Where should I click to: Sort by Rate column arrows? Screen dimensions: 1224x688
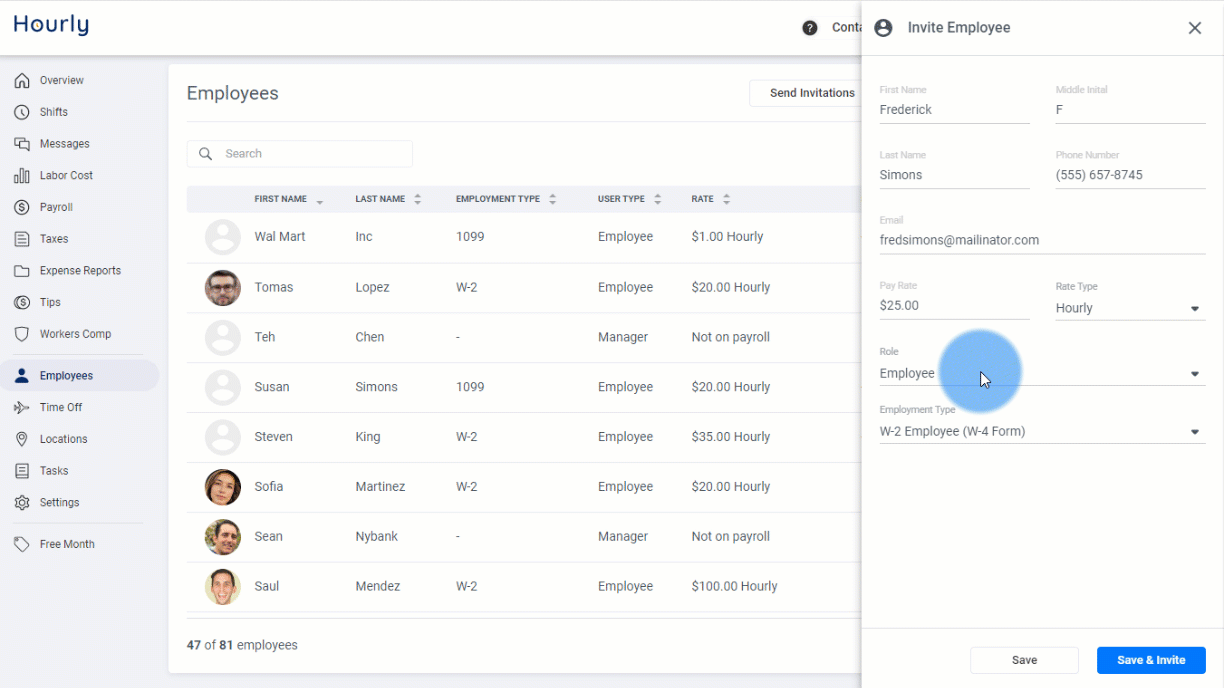[x=727, y=199]
